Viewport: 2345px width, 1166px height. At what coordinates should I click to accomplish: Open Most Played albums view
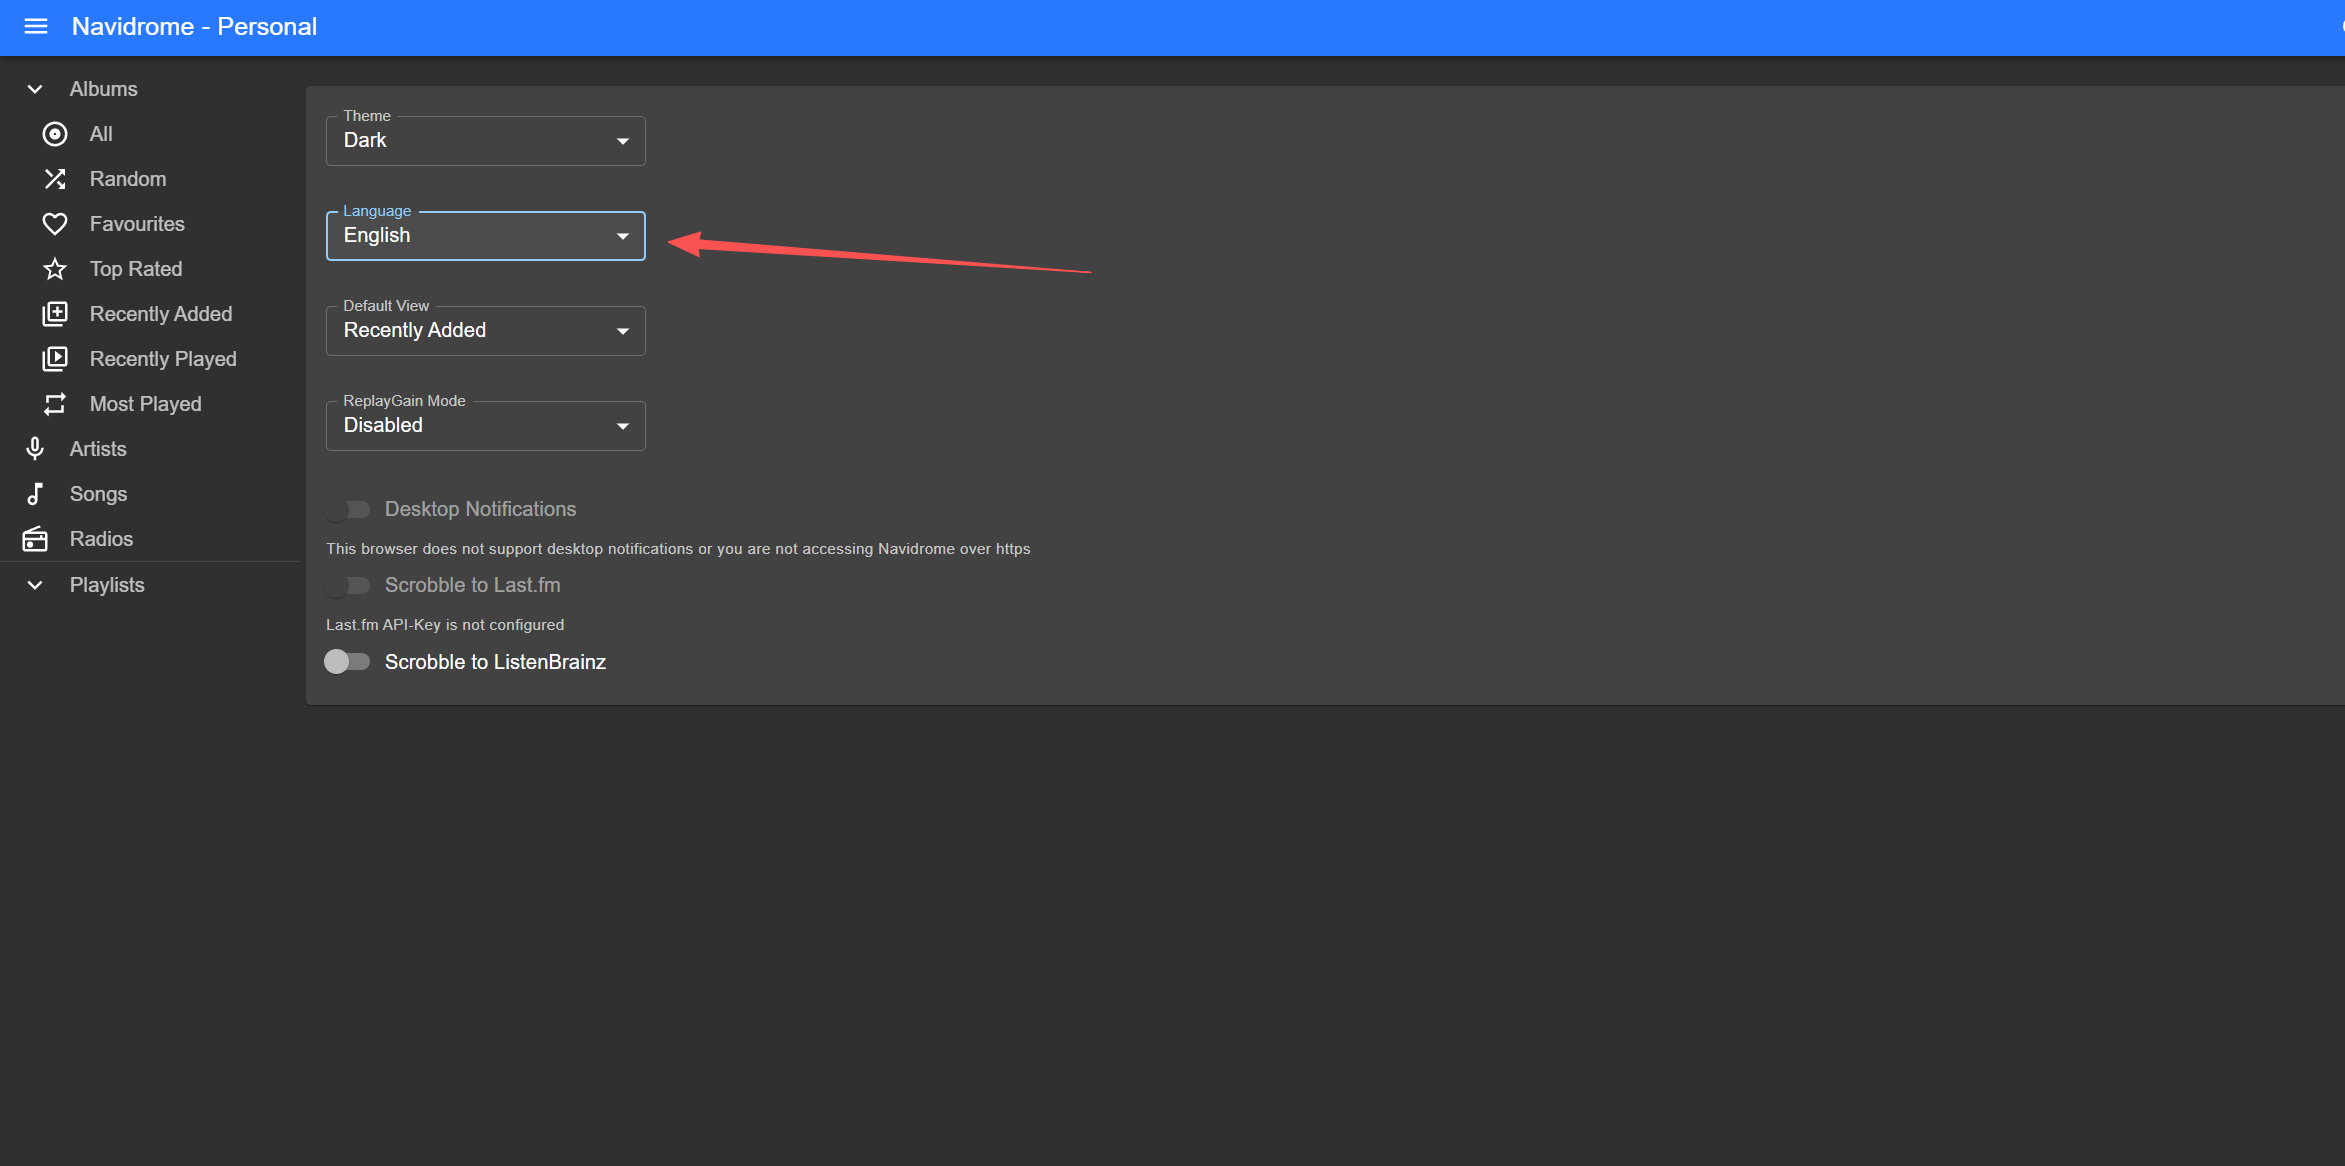(x=145, y=404)
